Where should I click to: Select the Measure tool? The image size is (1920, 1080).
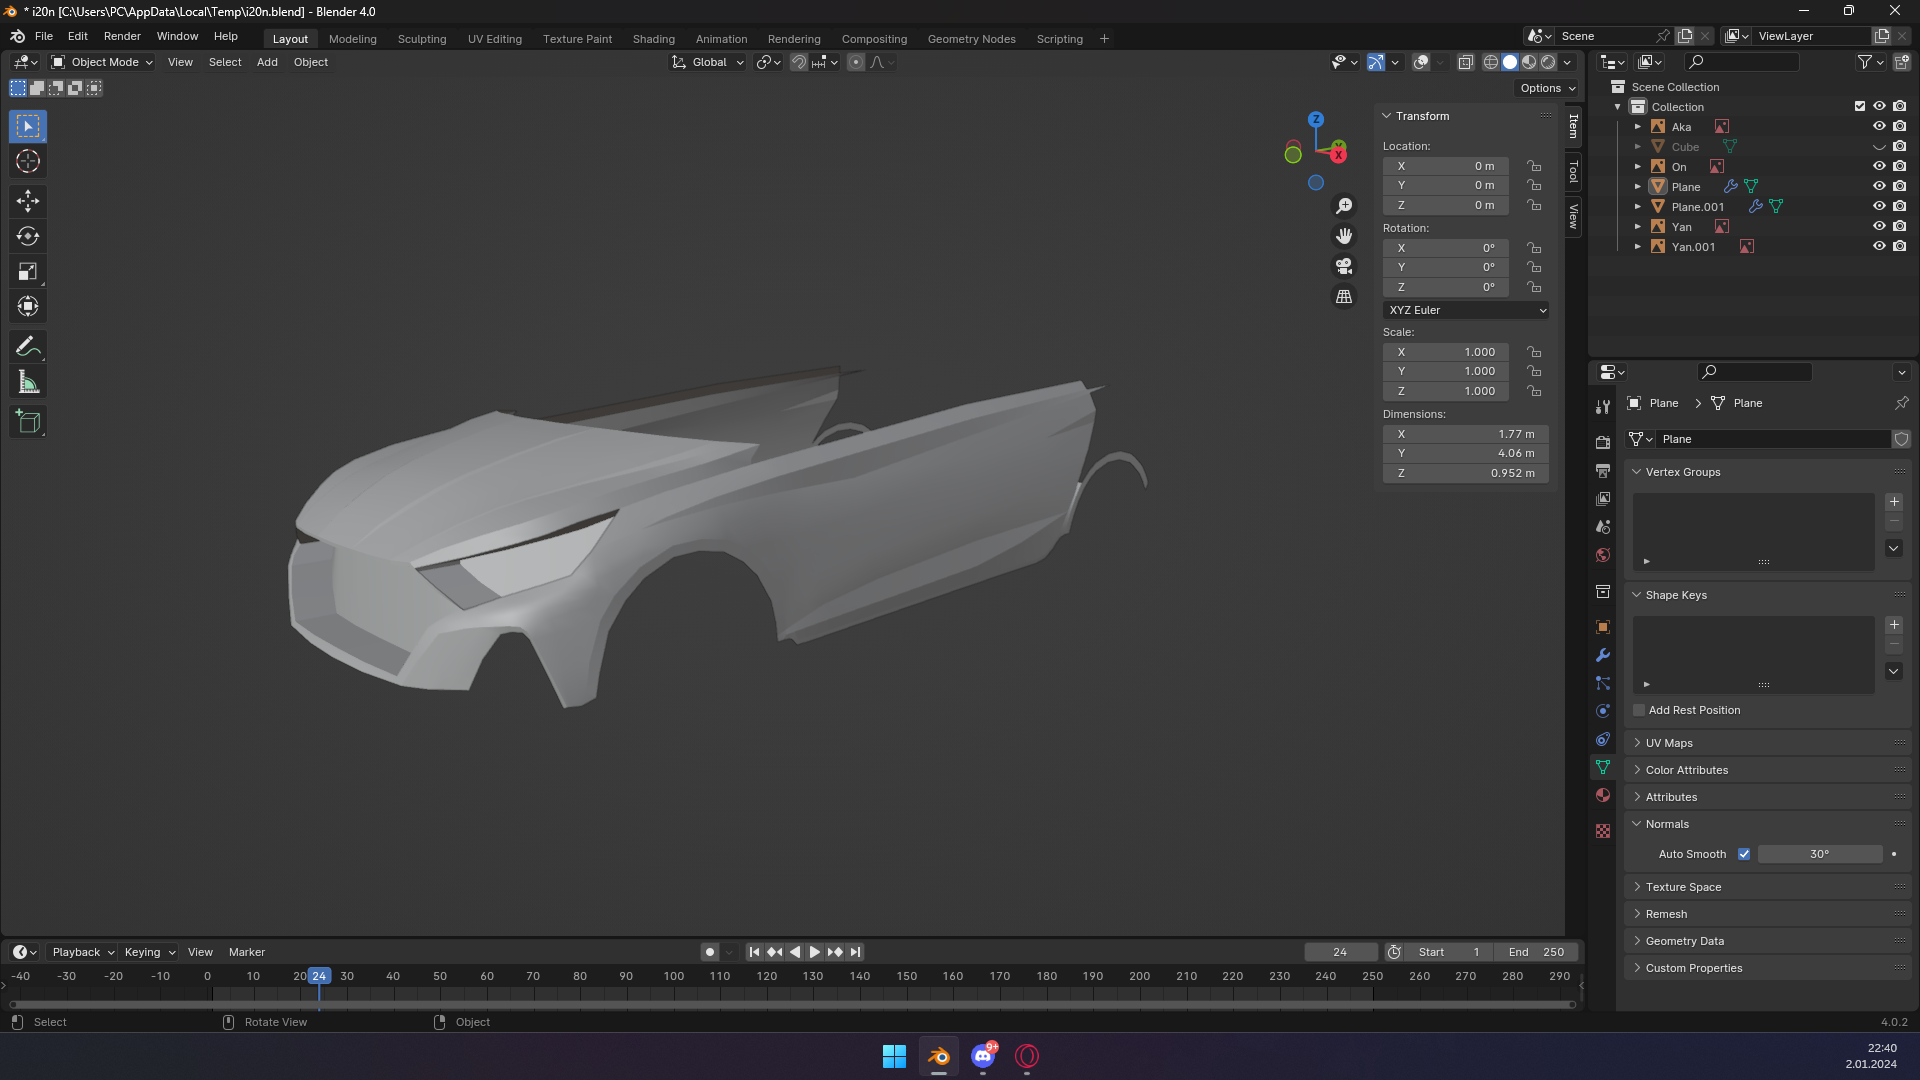[28, 382]
